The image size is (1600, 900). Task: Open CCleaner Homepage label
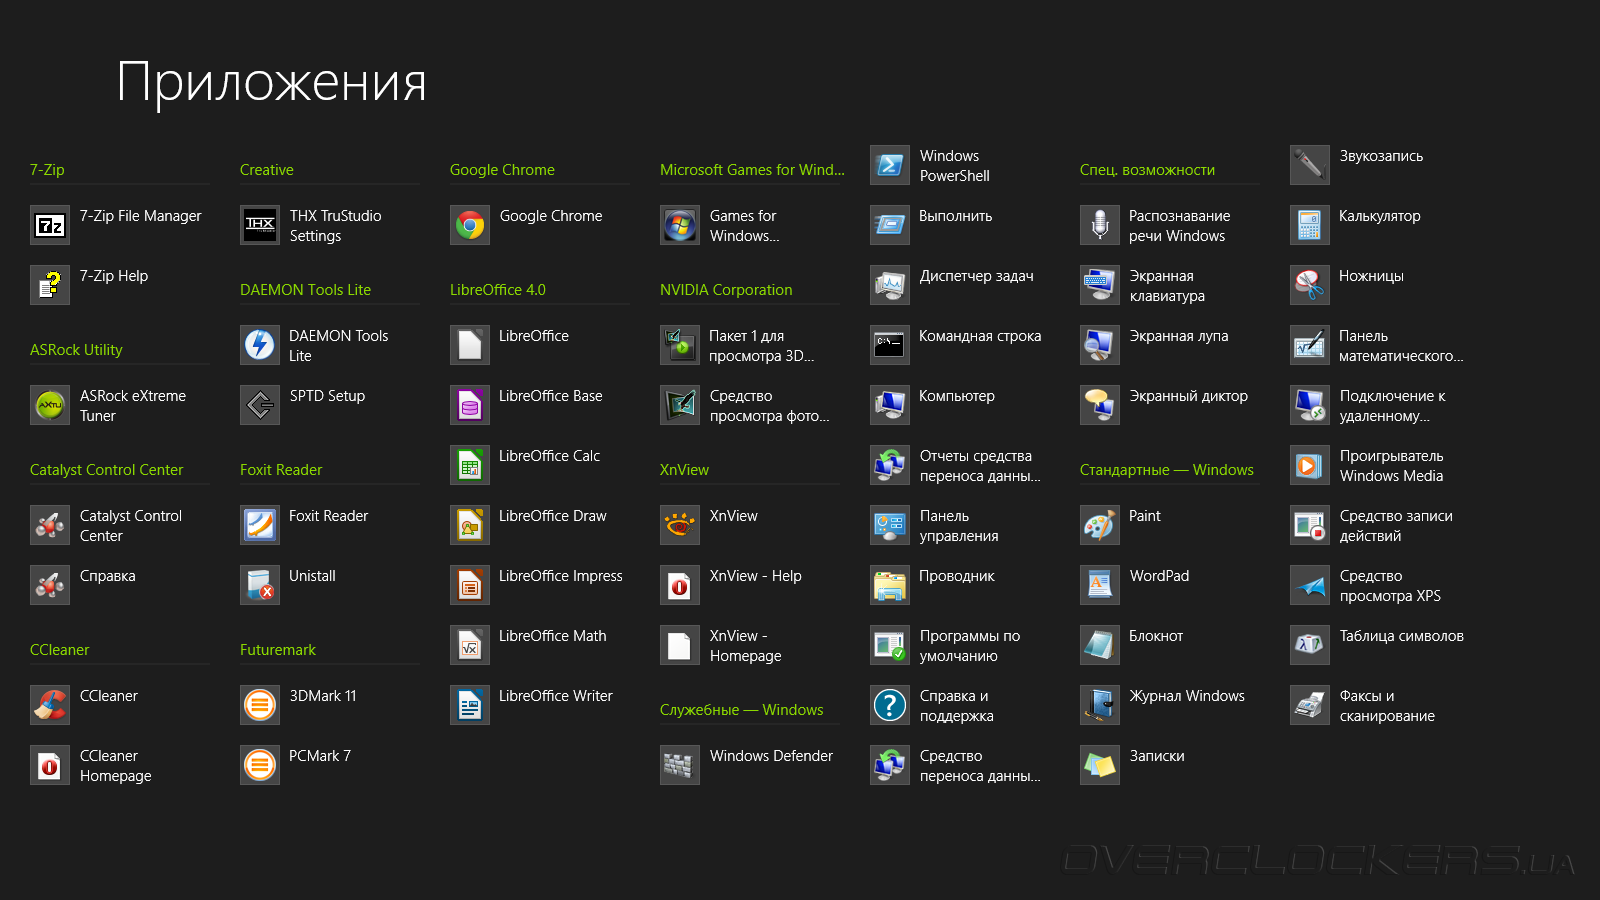[116, 766]
